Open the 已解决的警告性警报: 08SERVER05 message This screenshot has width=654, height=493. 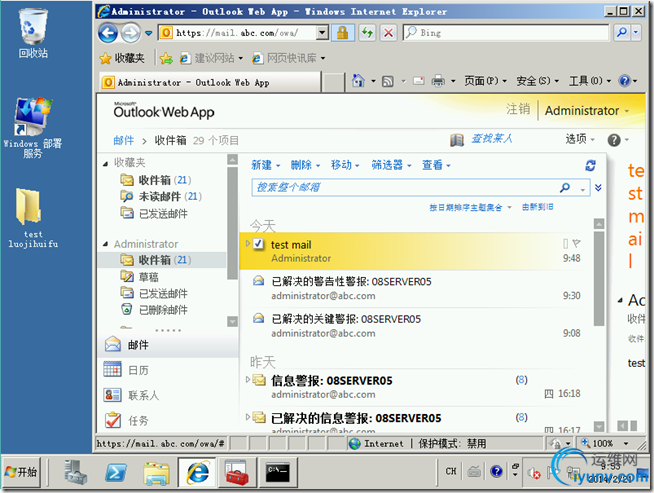415,289
